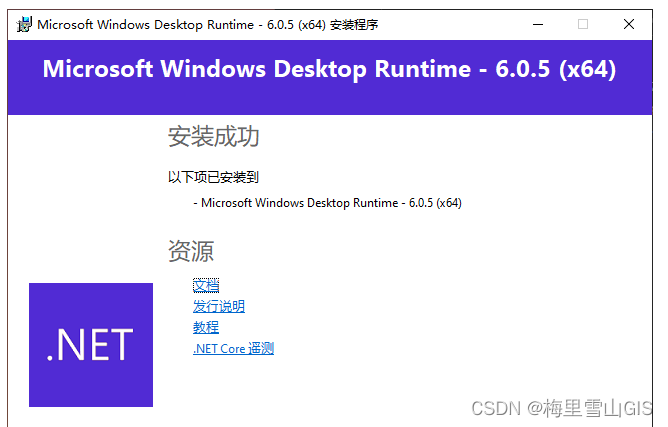Image resolution: width=668 pixels, height=427 pixels.
Task: Open the 教程 tutorial link
Action: coord(206,327)
